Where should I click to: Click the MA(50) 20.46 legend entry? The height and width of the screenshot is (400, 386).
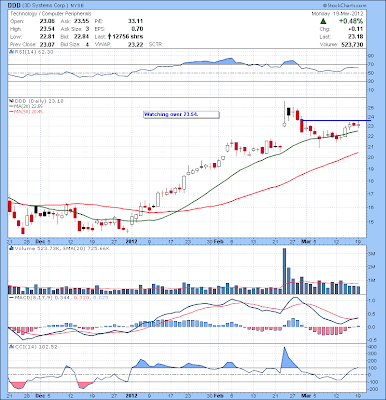tap(26, 111)
